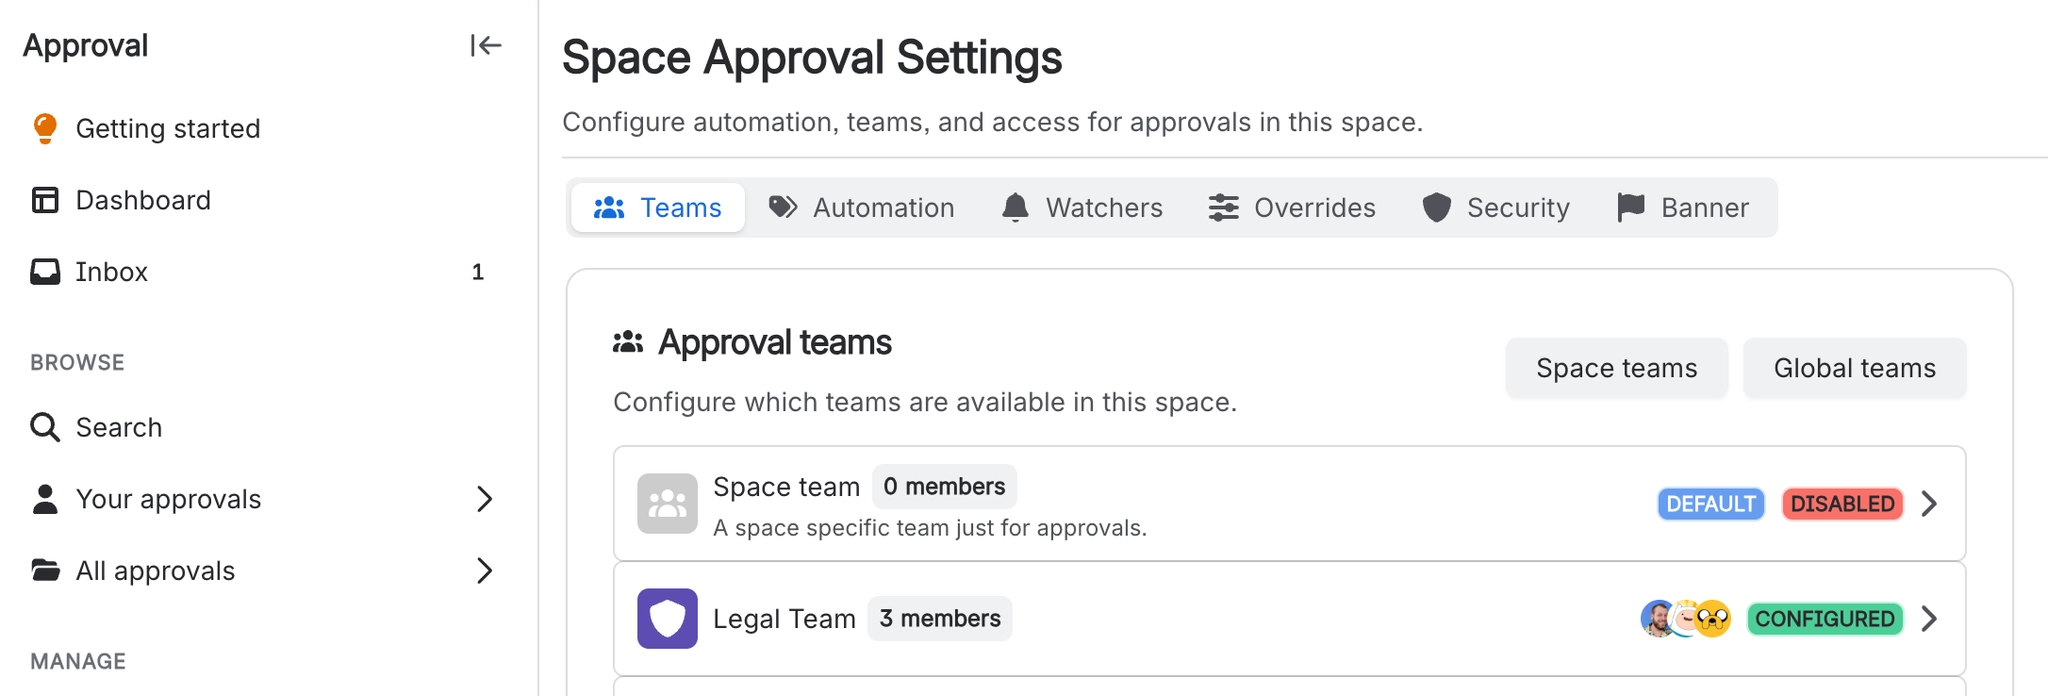Click the Approval sidebar title
Image resolution: width=2048 pixels, height=696 pixels.
pos(86,45)
